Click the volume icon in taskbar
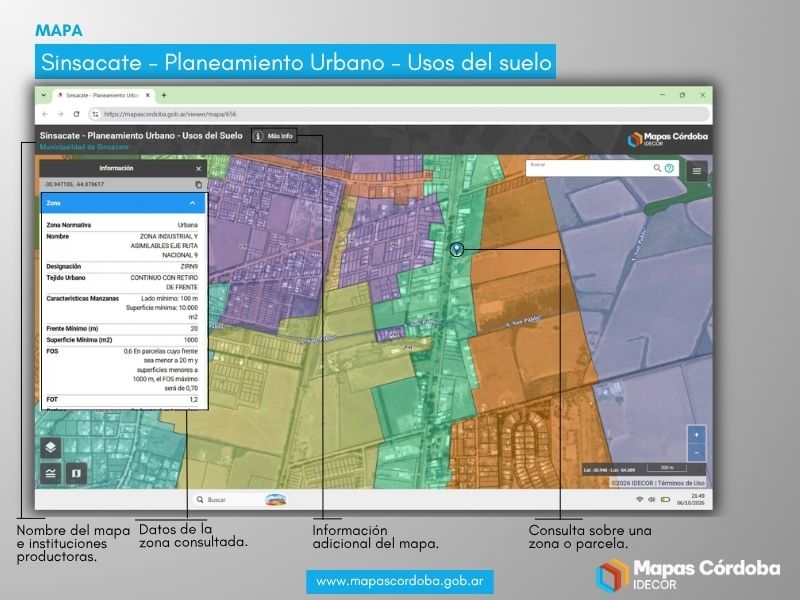Screen dimensions: 800x600 pos(652,499)
